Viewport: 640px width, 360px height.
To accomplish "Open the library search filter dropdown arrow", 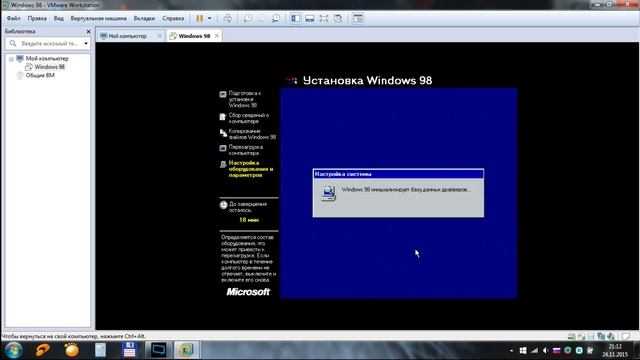I will pos(86,43).
